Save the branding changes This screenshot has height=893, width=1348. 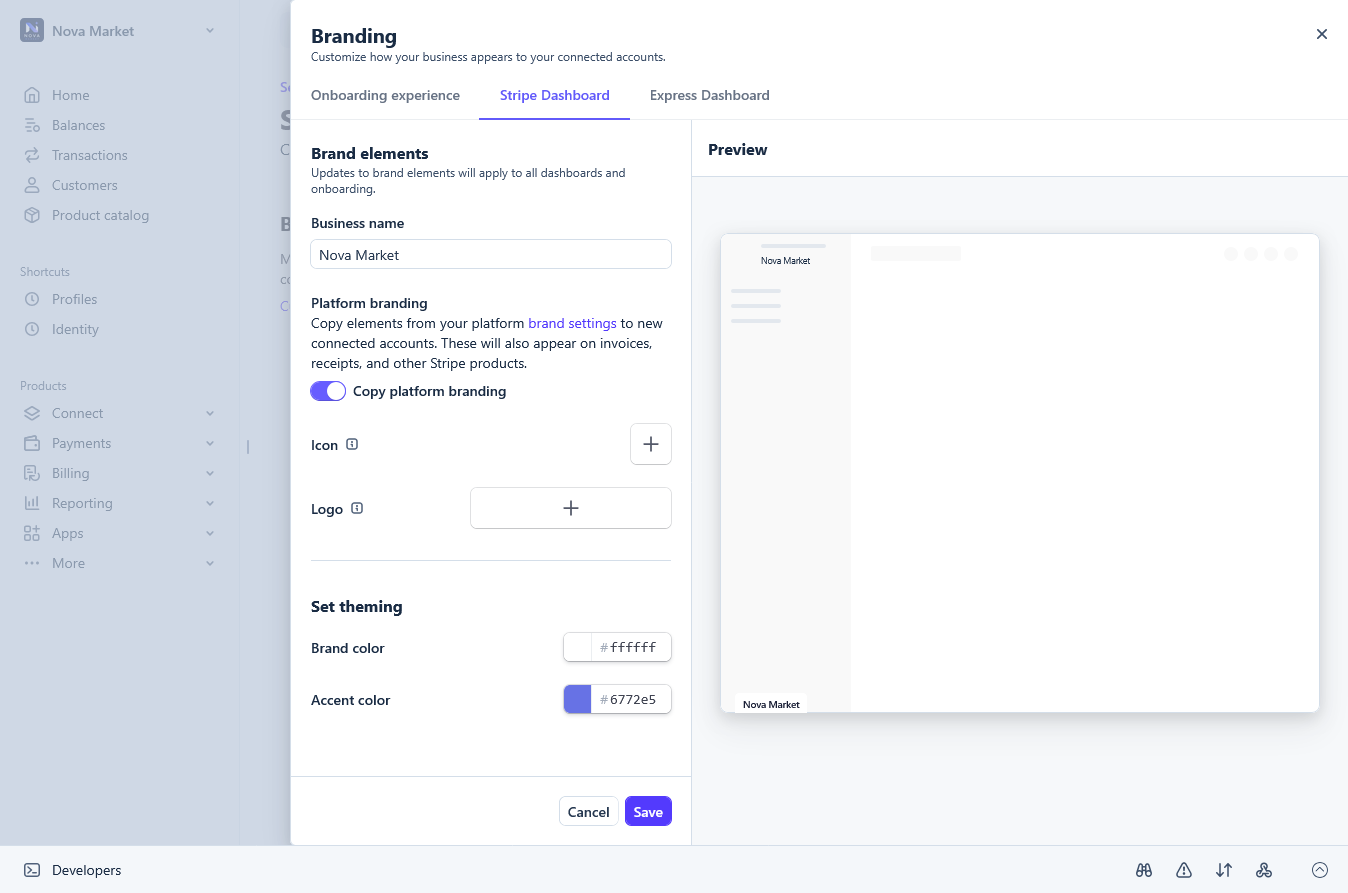(648, 812)
